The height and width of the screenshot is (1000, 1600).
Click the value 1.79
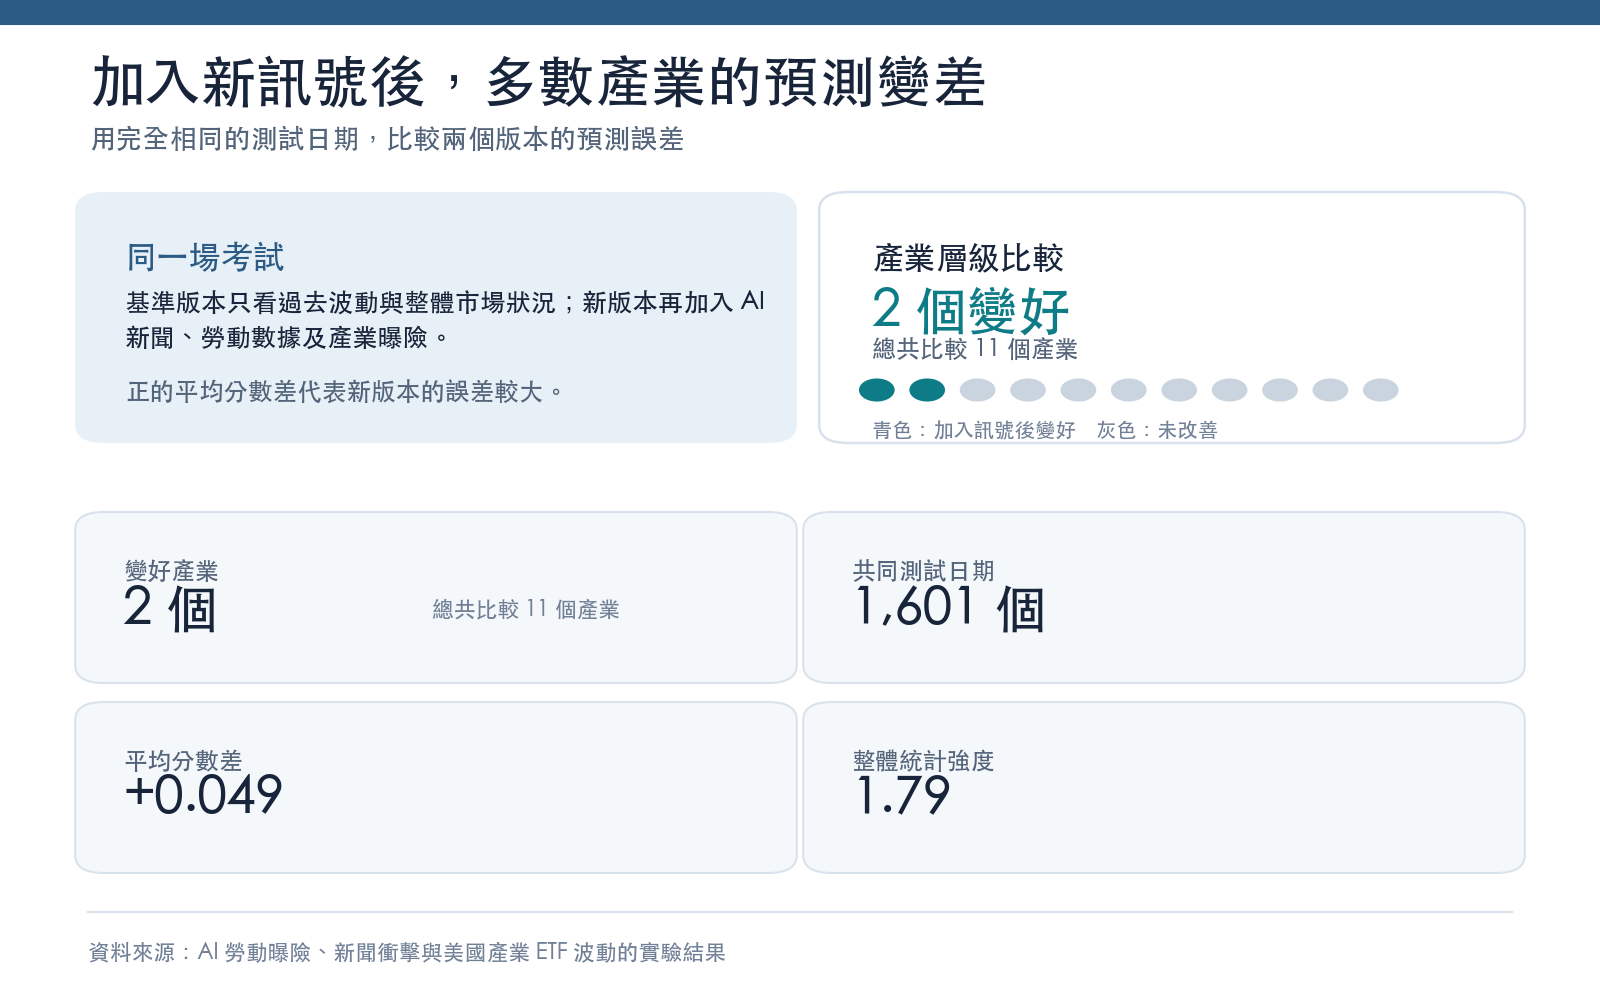903,796
